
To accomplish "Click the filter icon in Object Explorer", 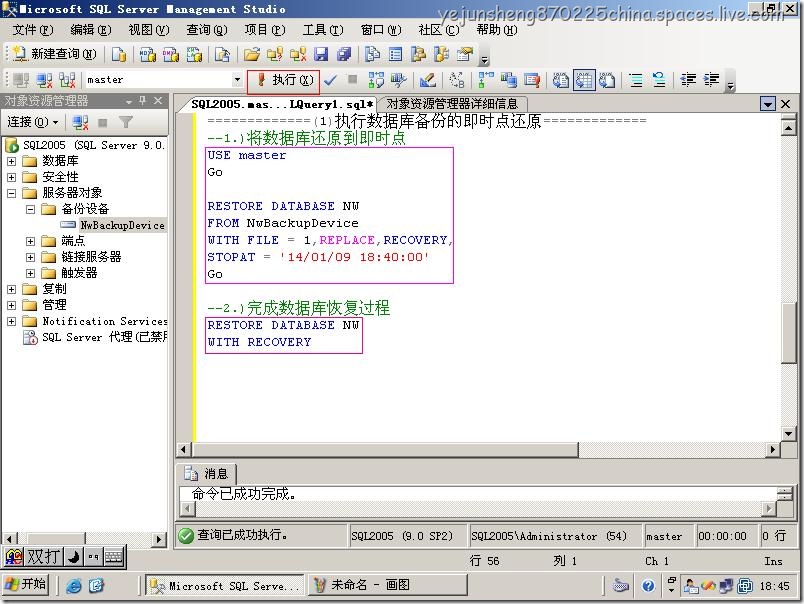I will tap(126, 122).
